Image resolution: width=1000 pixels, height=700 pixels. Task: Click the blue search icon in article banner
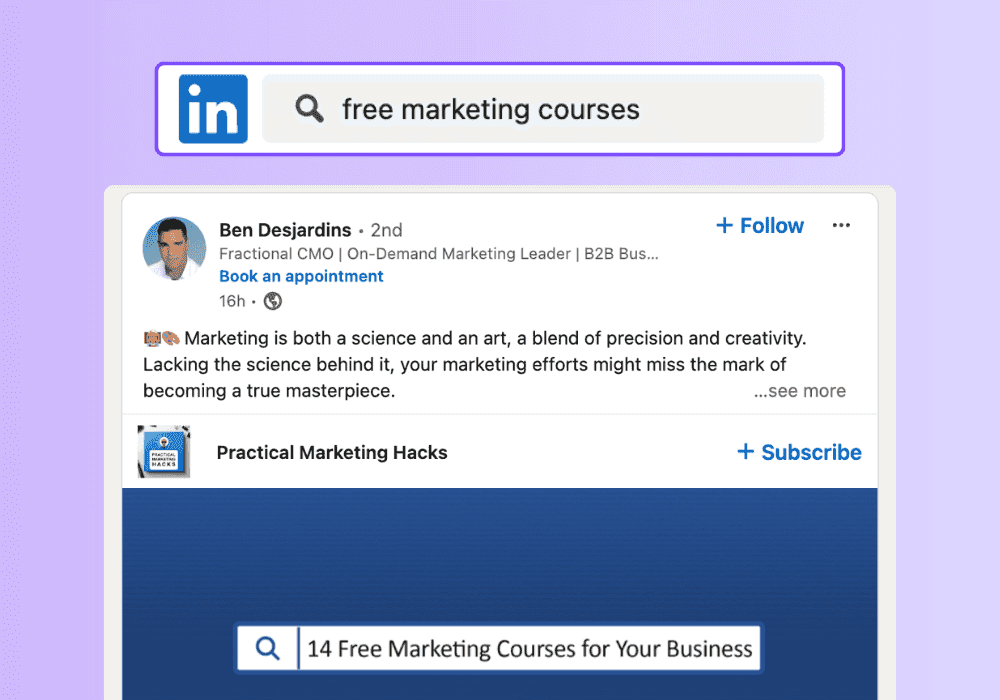pyautogui.click(x=268, y=648)
